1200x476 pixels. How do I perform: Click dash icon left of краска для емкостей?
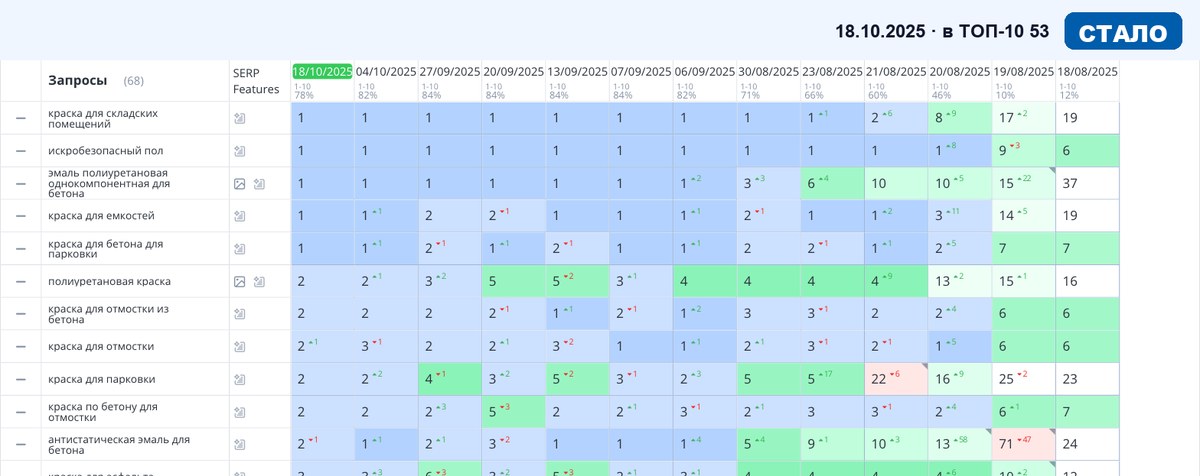(x=20, y=216)
